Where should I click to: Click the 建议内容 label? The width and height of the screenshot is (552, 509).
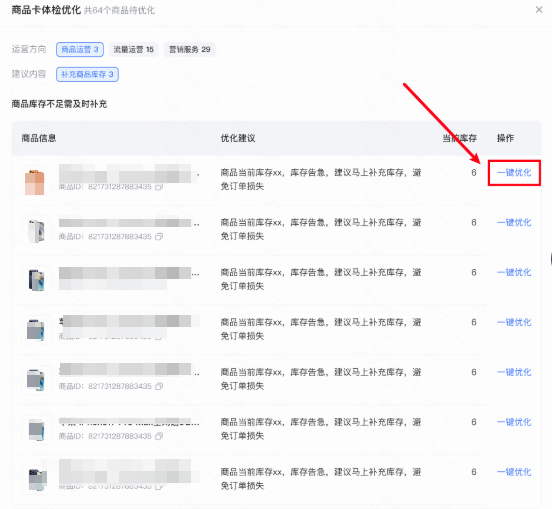click(x=29, y=74)
